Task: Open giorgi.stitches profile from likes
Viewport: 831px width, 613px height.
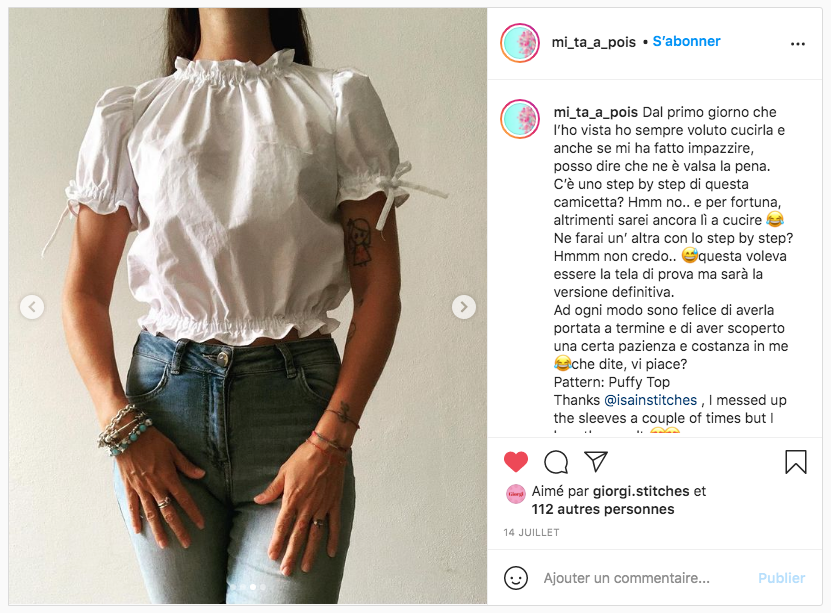Action: [x=641, y=491]
